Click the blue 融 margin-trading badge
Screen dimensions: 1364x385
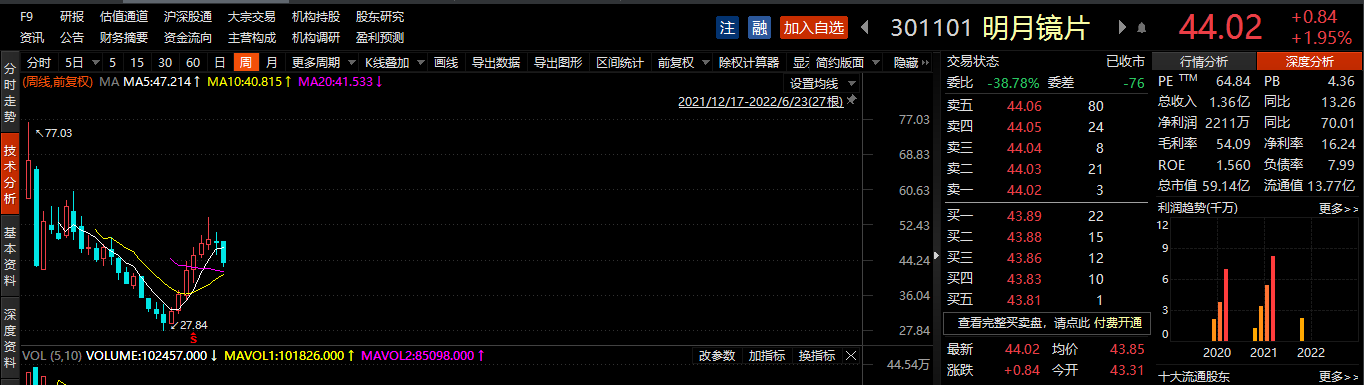(759, 28)
